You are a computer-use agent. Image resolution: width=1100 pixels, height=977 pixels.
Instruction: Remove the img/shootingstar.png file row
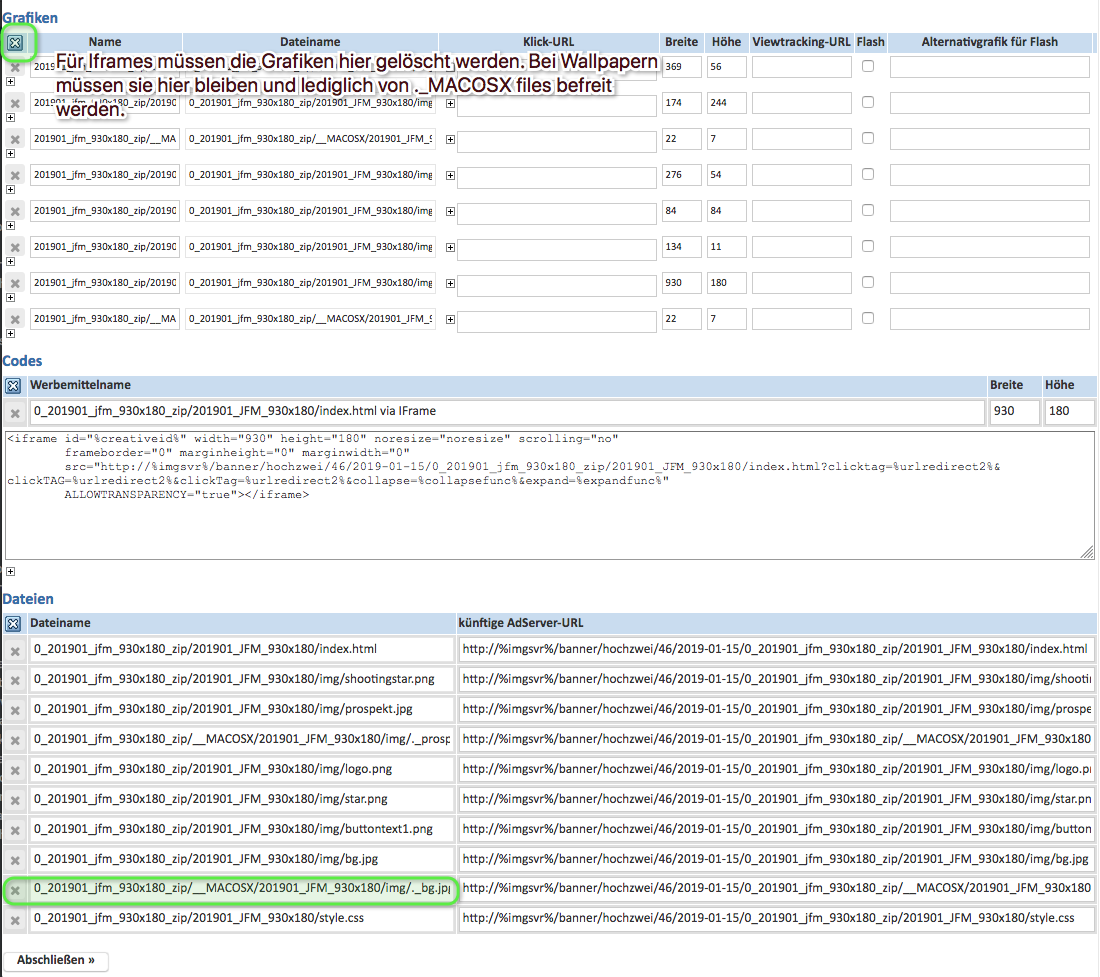point(15,681)
